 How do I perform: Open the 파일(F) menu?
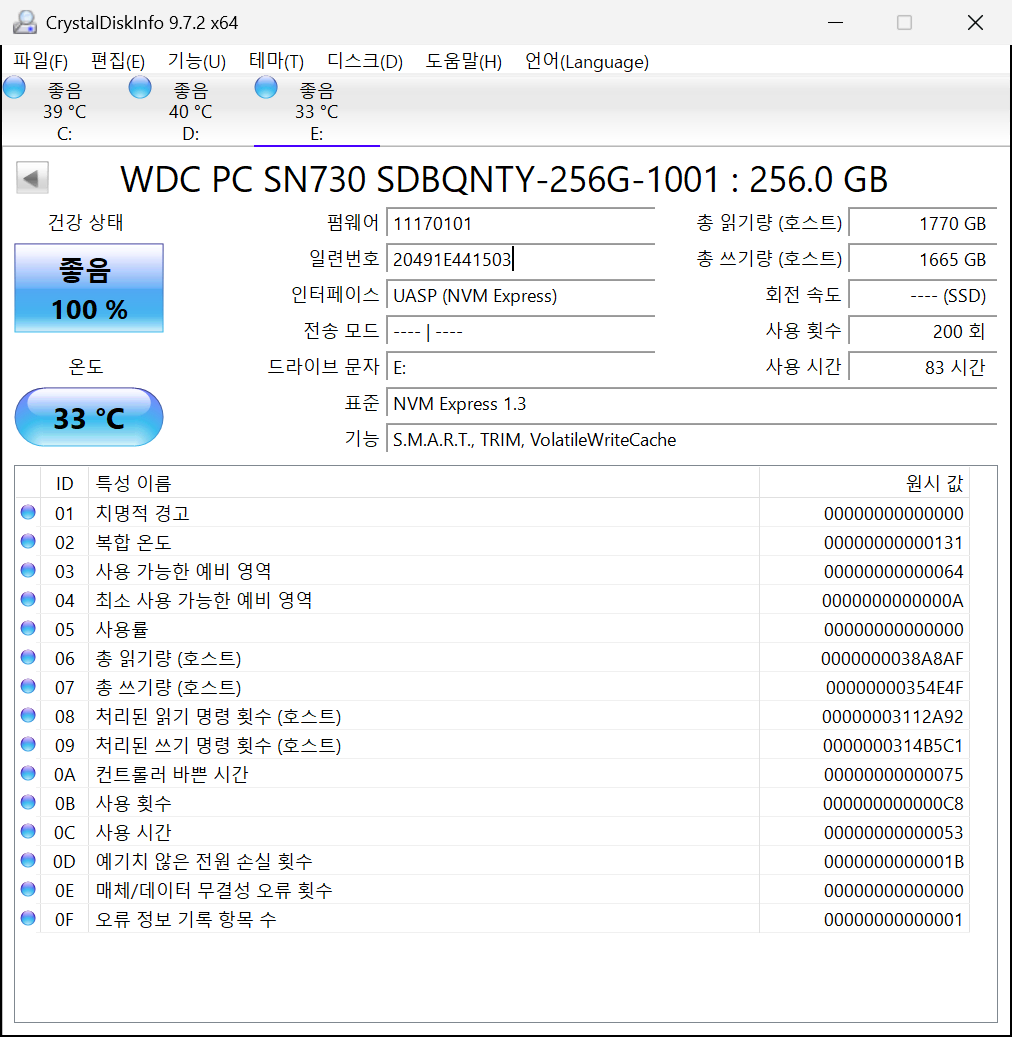pyautogui.click(x=41, y=62)
